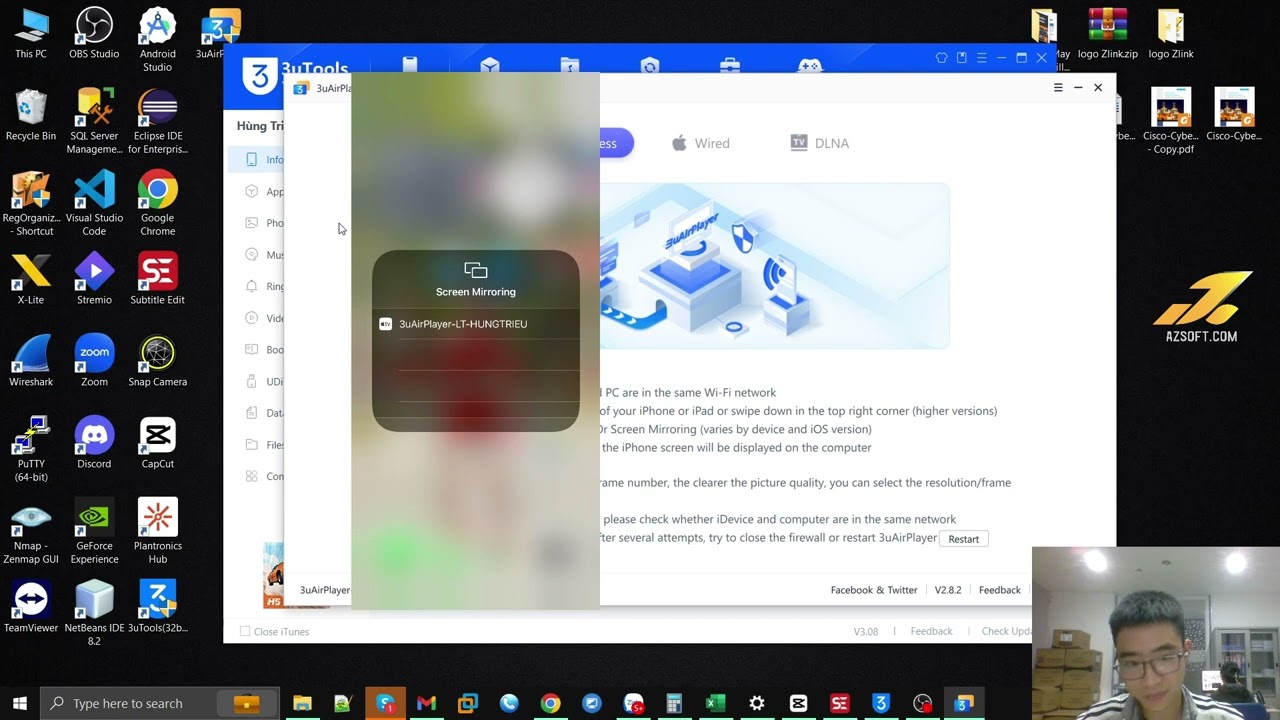Screen dimensions: 1280x720
Task: Open the Flash & JB refresh icon in 3uTools
Action: pos(650,65)
